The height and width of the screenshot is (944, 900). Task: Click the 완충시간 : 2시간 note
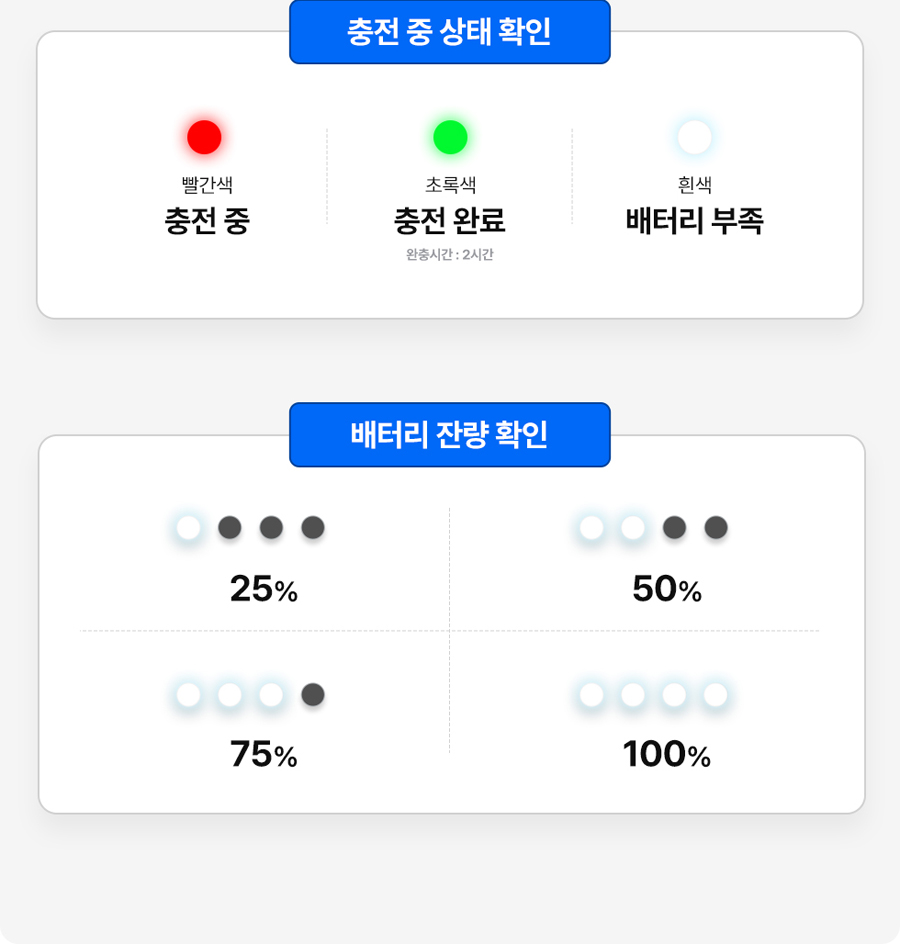point(450,255)
